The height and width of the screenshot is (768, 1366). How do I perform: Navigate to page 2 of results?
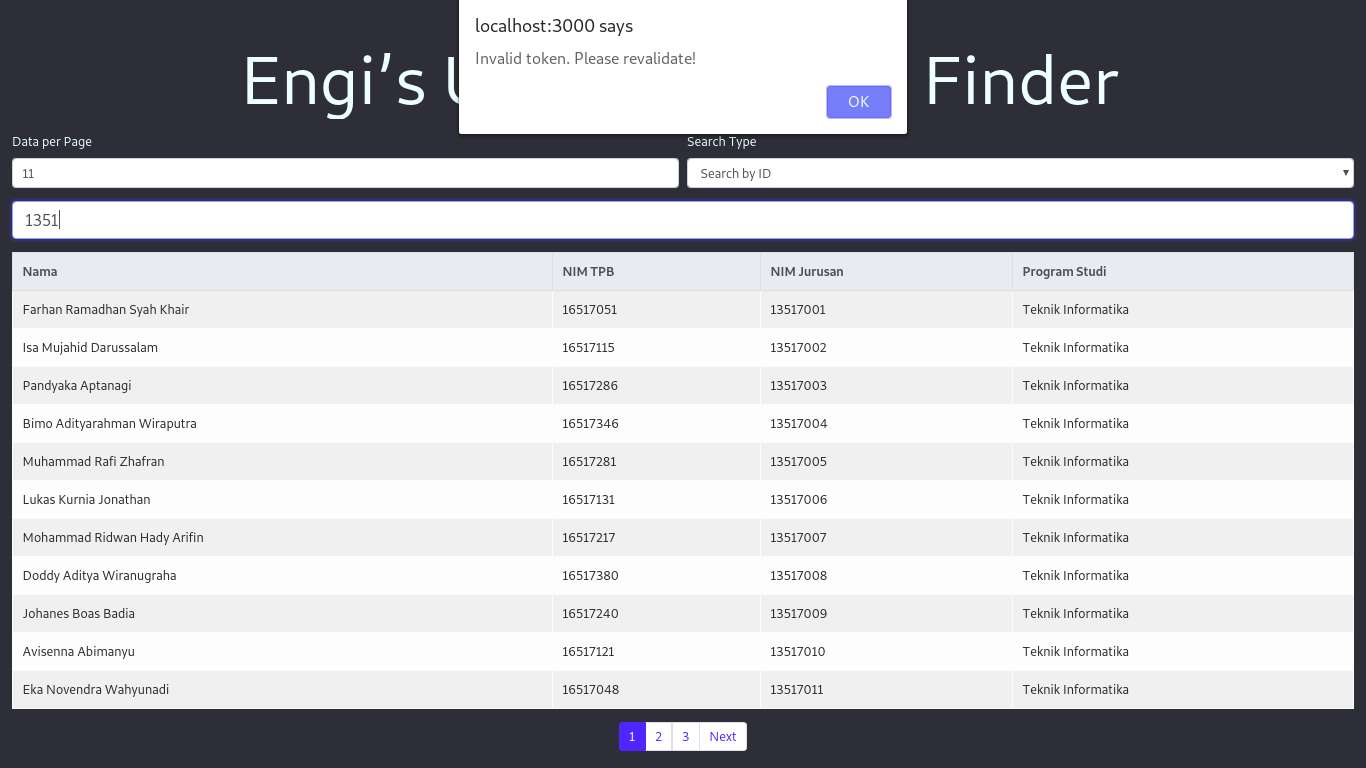658,736
